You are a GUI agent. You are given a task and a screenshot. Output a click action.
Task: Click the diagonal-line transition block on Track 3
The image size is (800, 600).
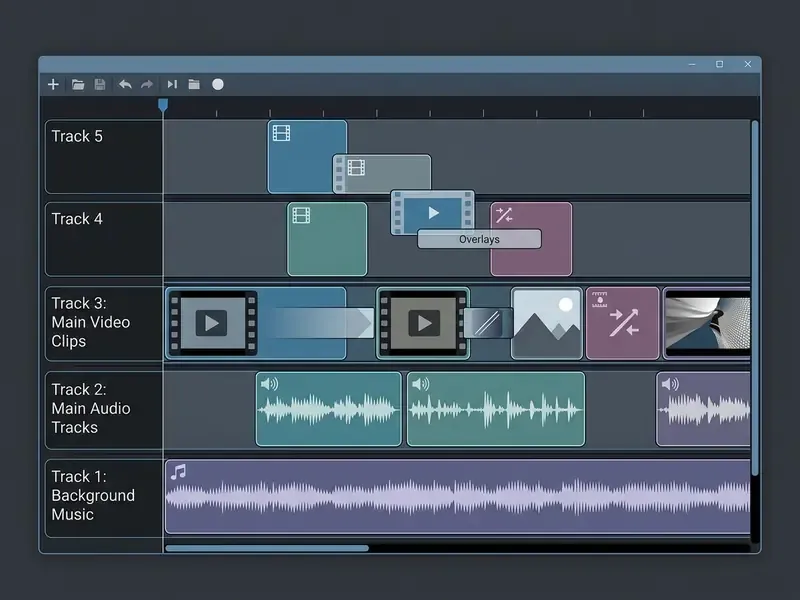point(488,323)
